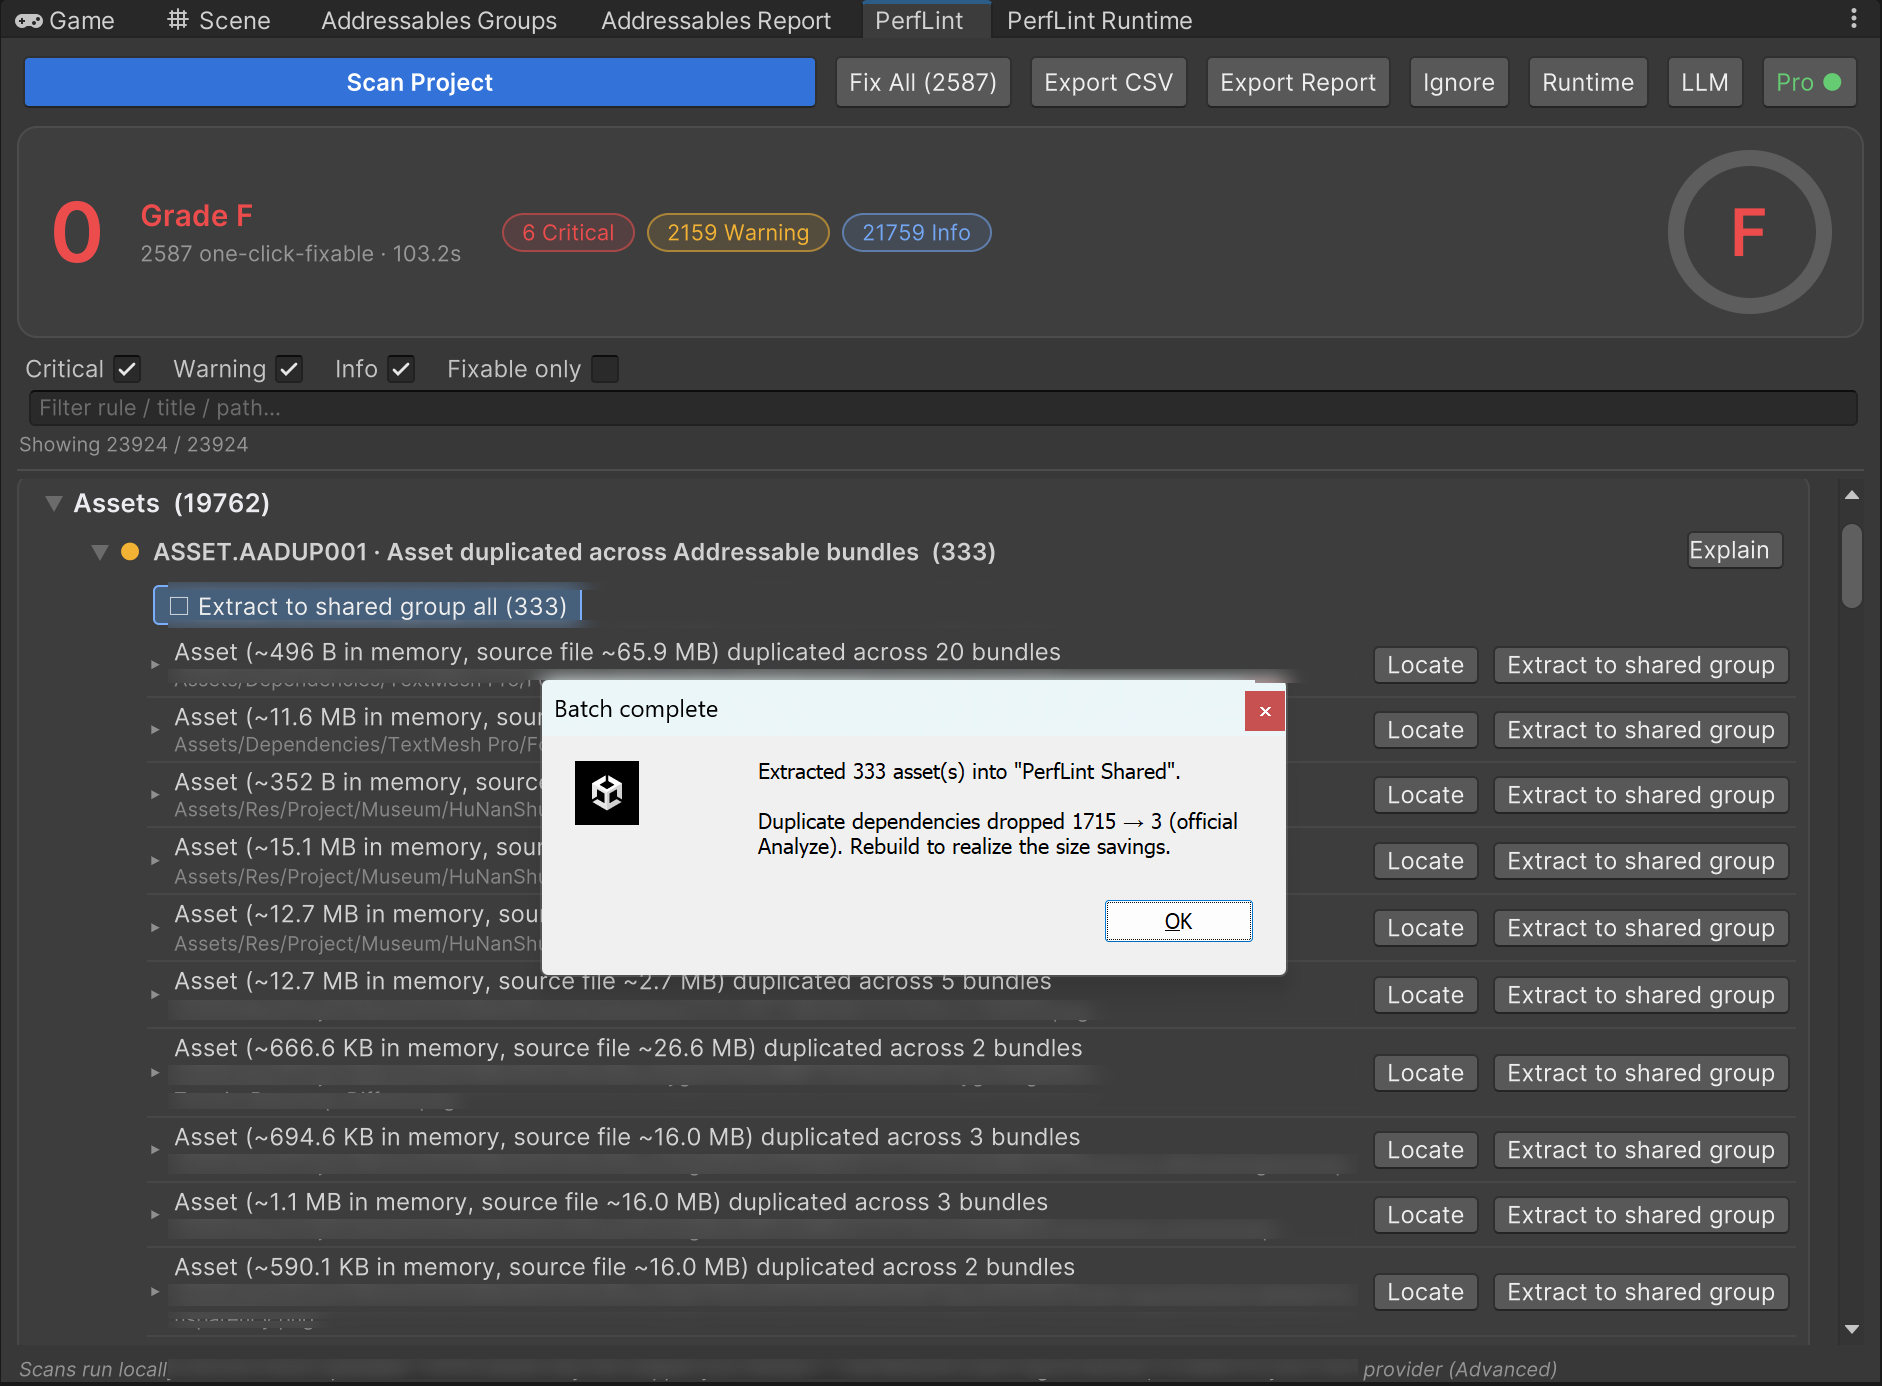Viewport: 1882px width, 1386px height.
Task: Click the large F grade circle
Action: [x=1749, y=232]
